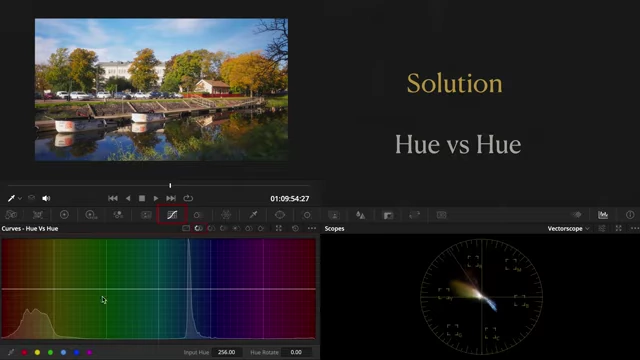Click the Input Hue value field

(x=227, y=352)
